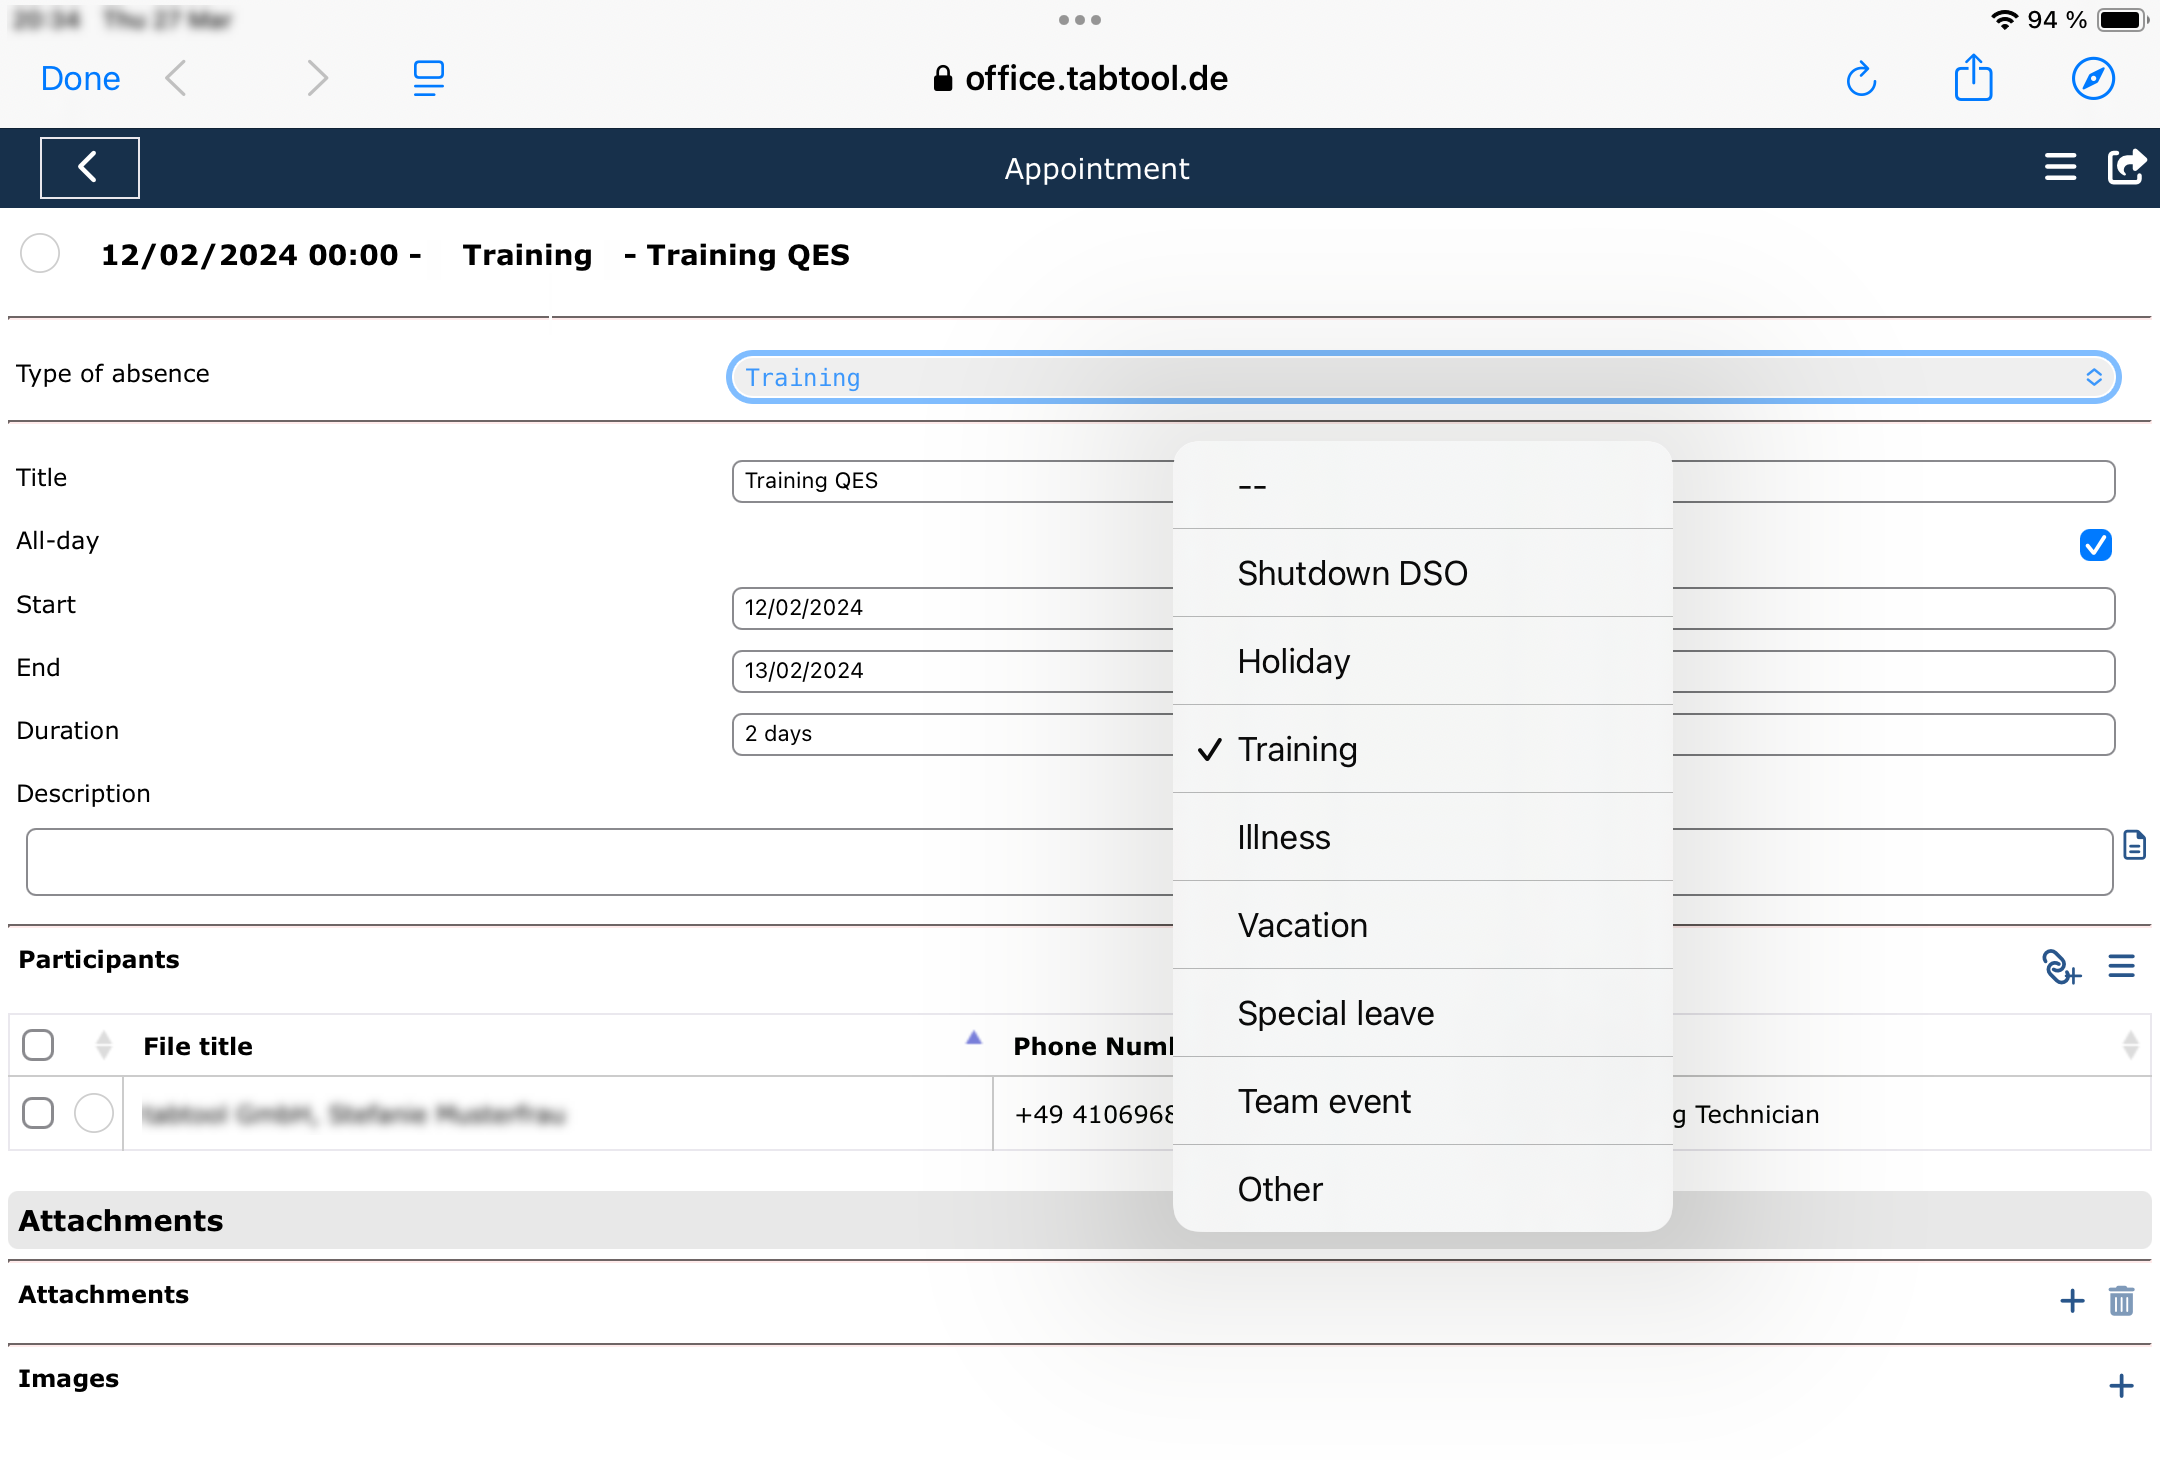Choose Vacation from absence list
The height and width of the screenshot is (1460, 2160).
coord(1302,925)
